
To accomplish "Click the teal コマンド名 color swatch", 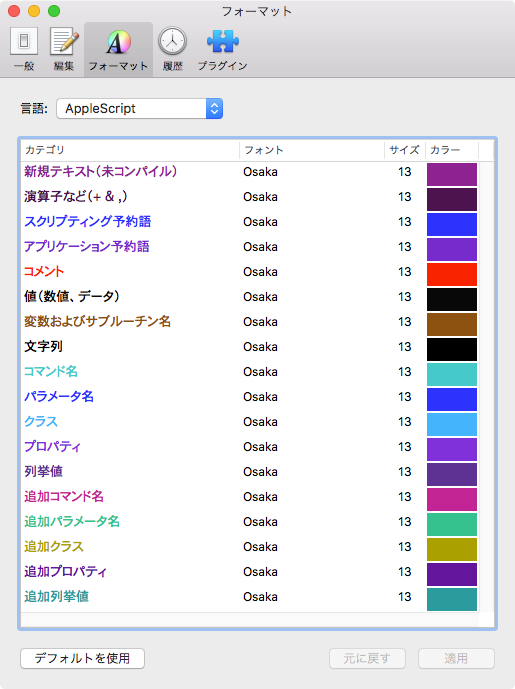I will click(x=452, y=374).
